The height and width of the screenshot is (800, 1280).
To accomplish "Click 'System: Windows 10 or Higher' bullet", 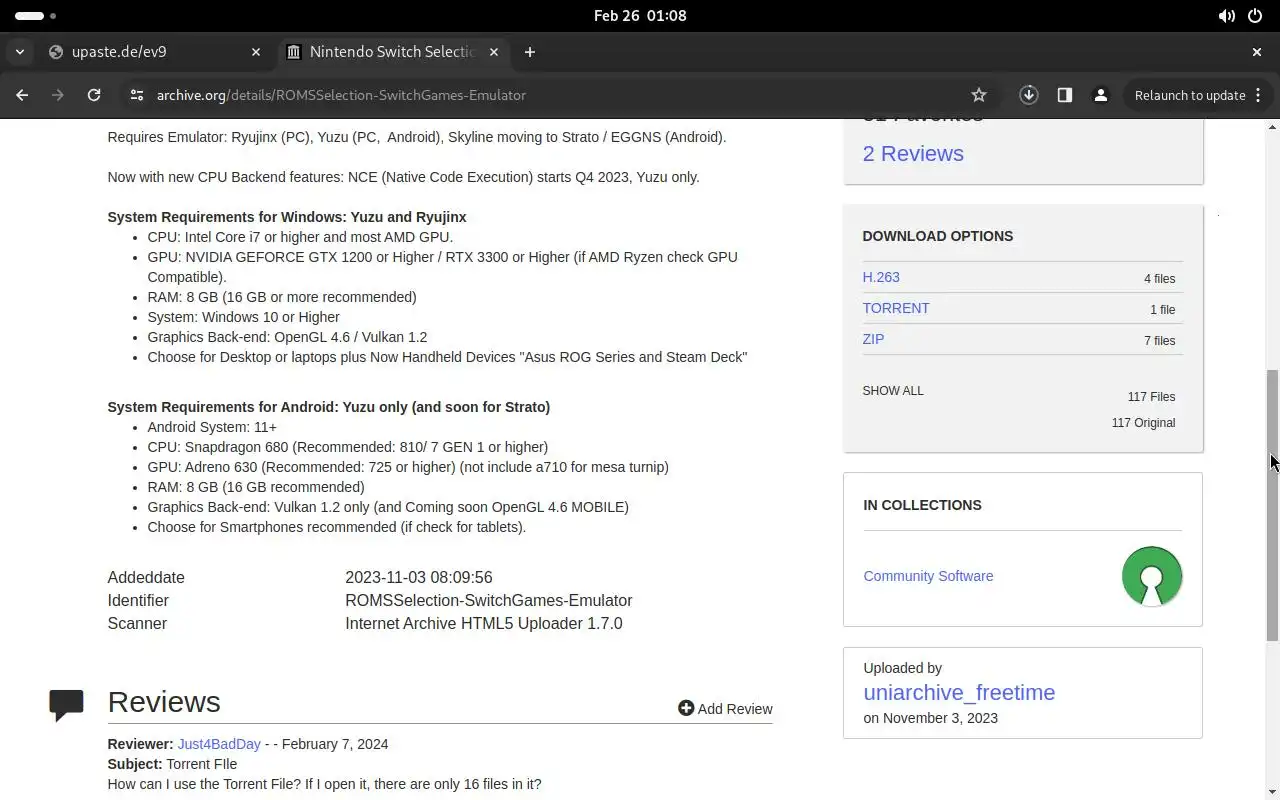I will point(243,317).
